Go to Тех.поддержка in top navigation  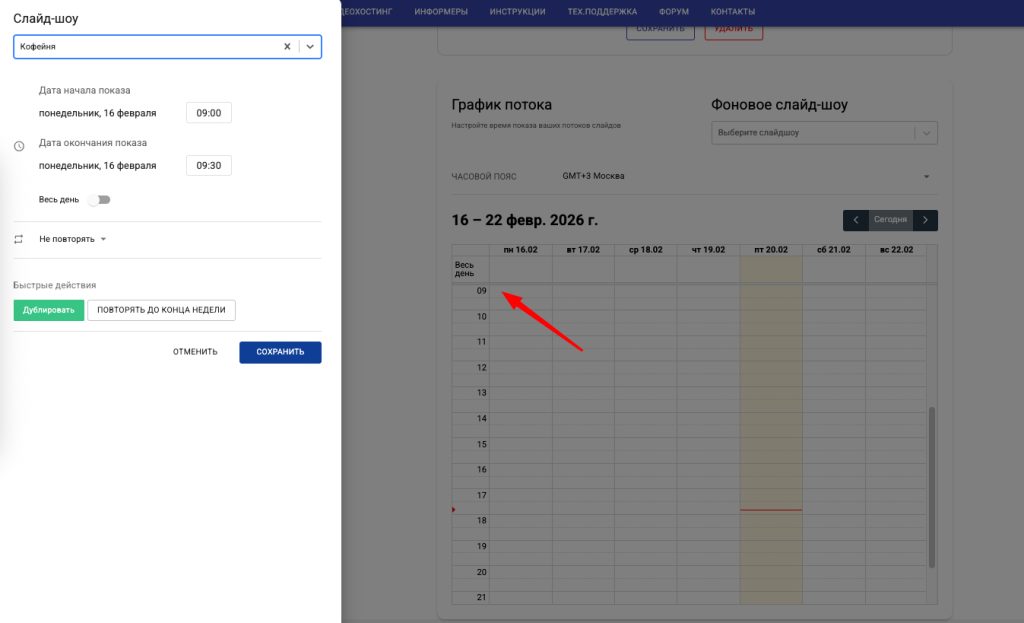602,12
